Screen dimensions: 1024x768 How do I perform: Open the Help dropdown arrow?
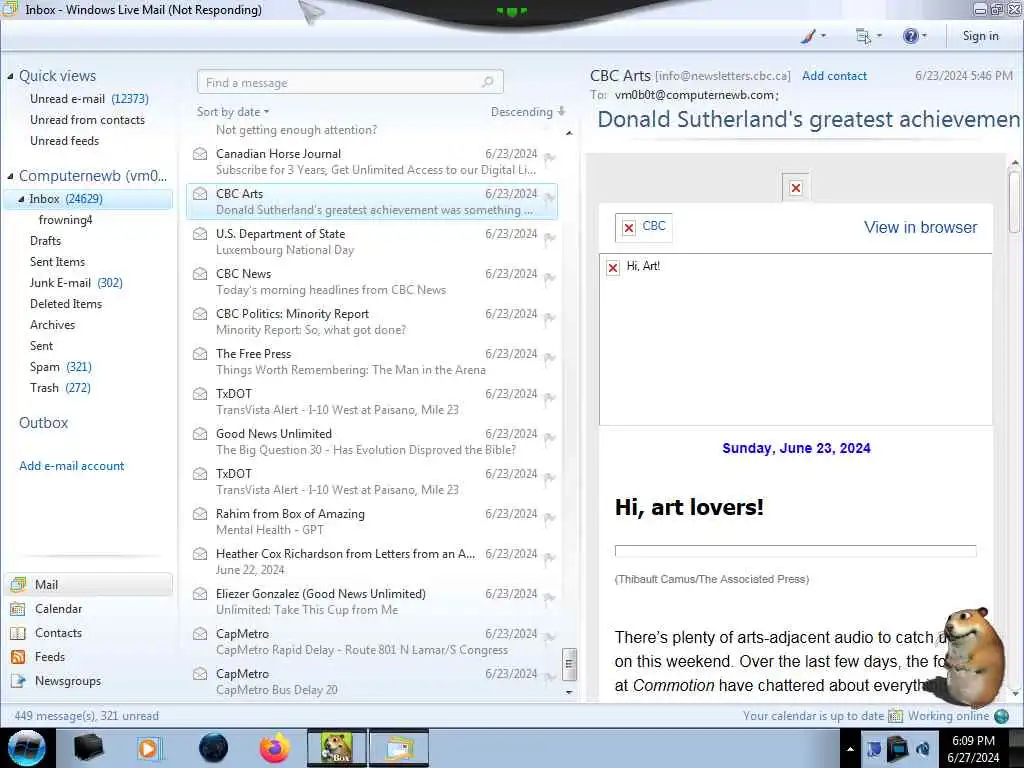pos(925,36)
